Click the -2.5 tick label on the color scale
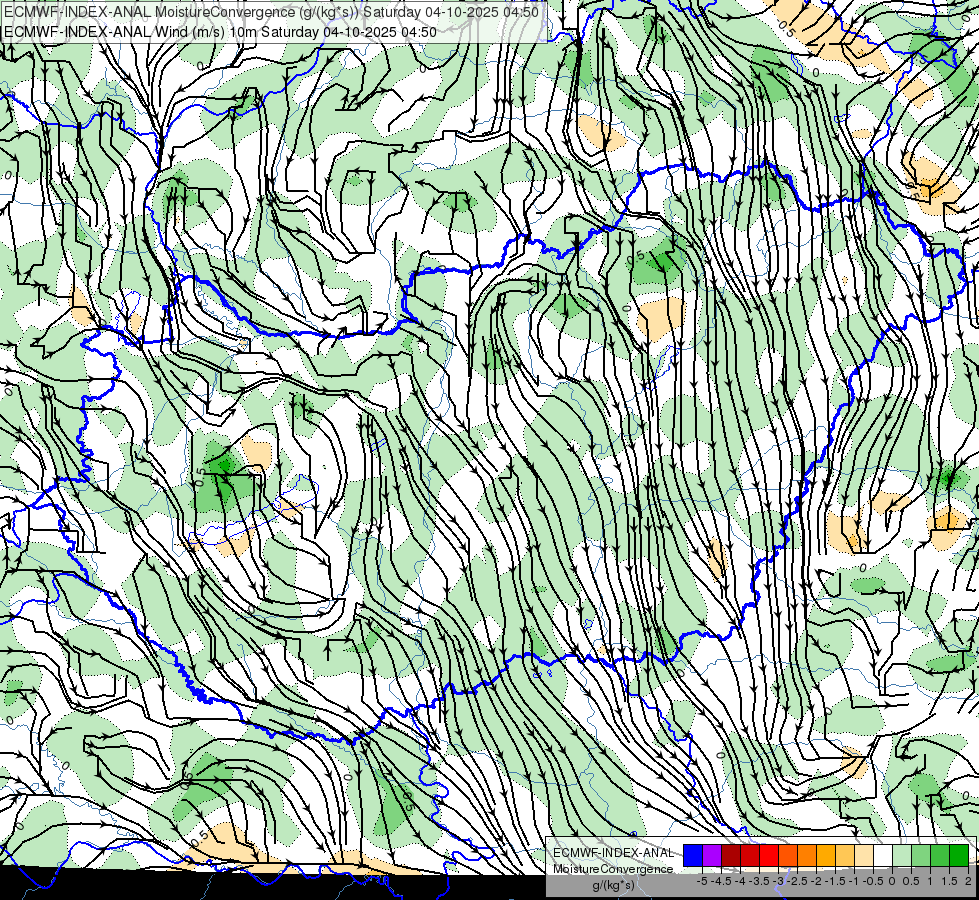This screenshot has width=979, height=900. (797, 881)
